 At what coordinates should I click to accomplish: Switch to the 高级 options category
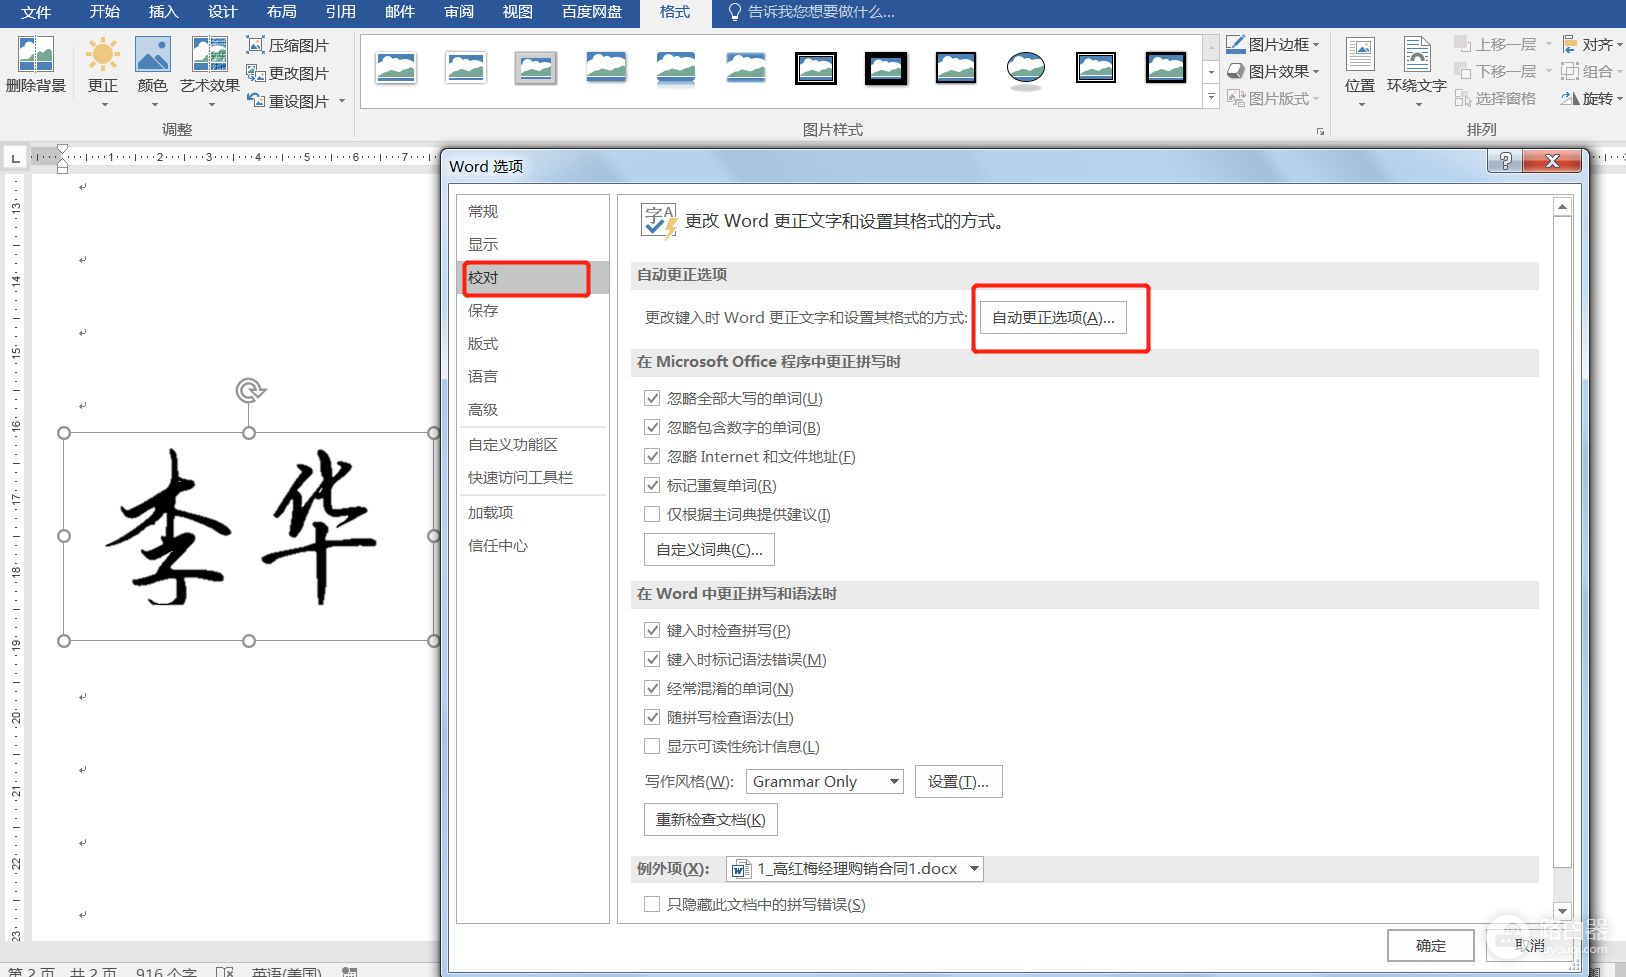tap(483, 410)
